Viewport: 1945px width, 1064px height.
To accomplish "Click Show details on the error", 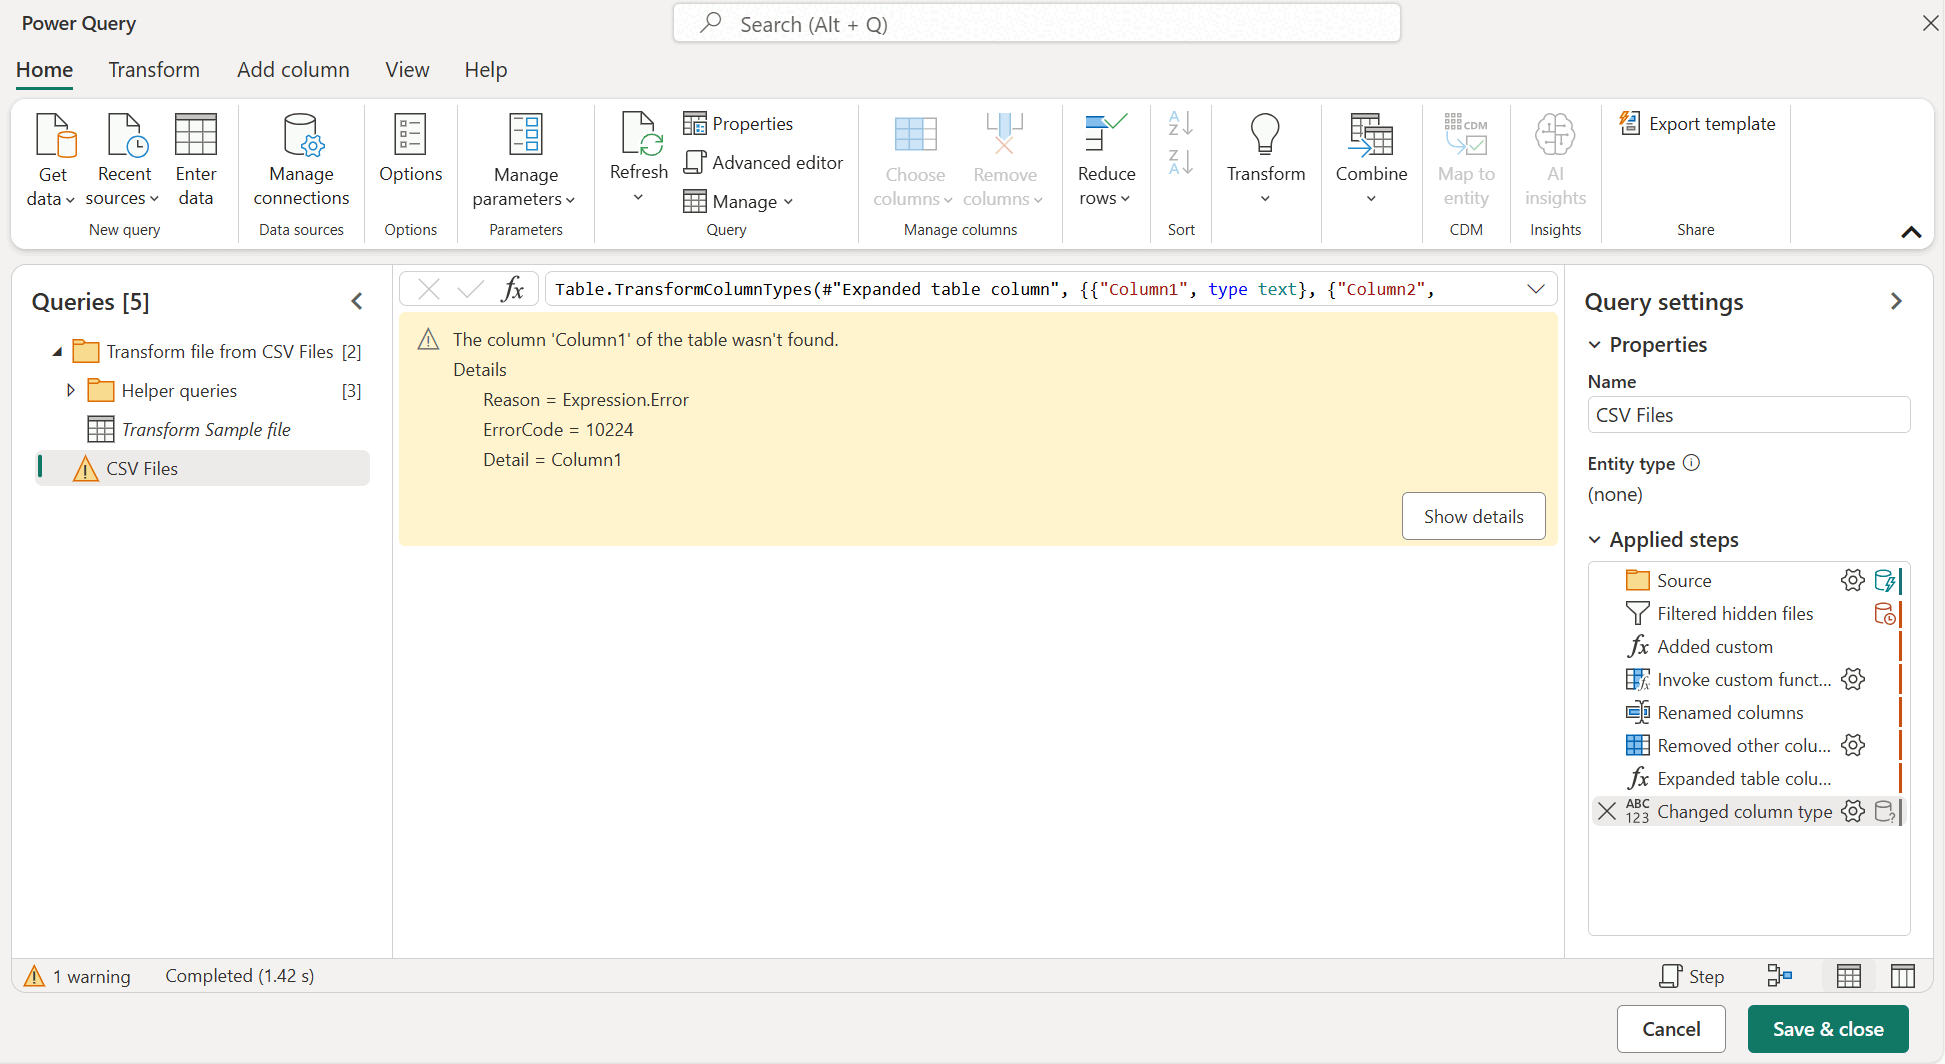I will pyautogui.click(x=1473, y=516).
